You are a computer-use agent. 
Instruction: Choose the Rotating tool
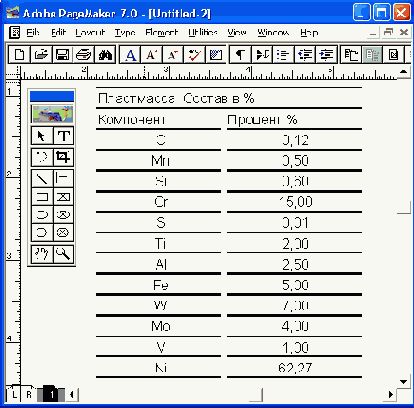(42, 157)
